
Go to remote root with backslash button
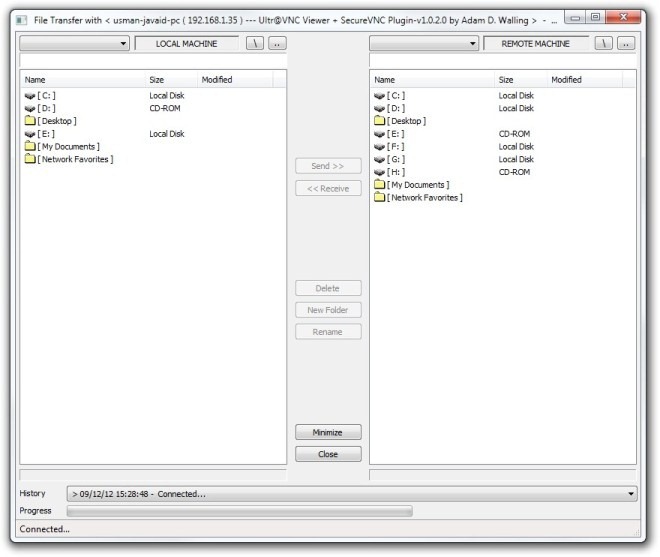click(x=604, y=43)
